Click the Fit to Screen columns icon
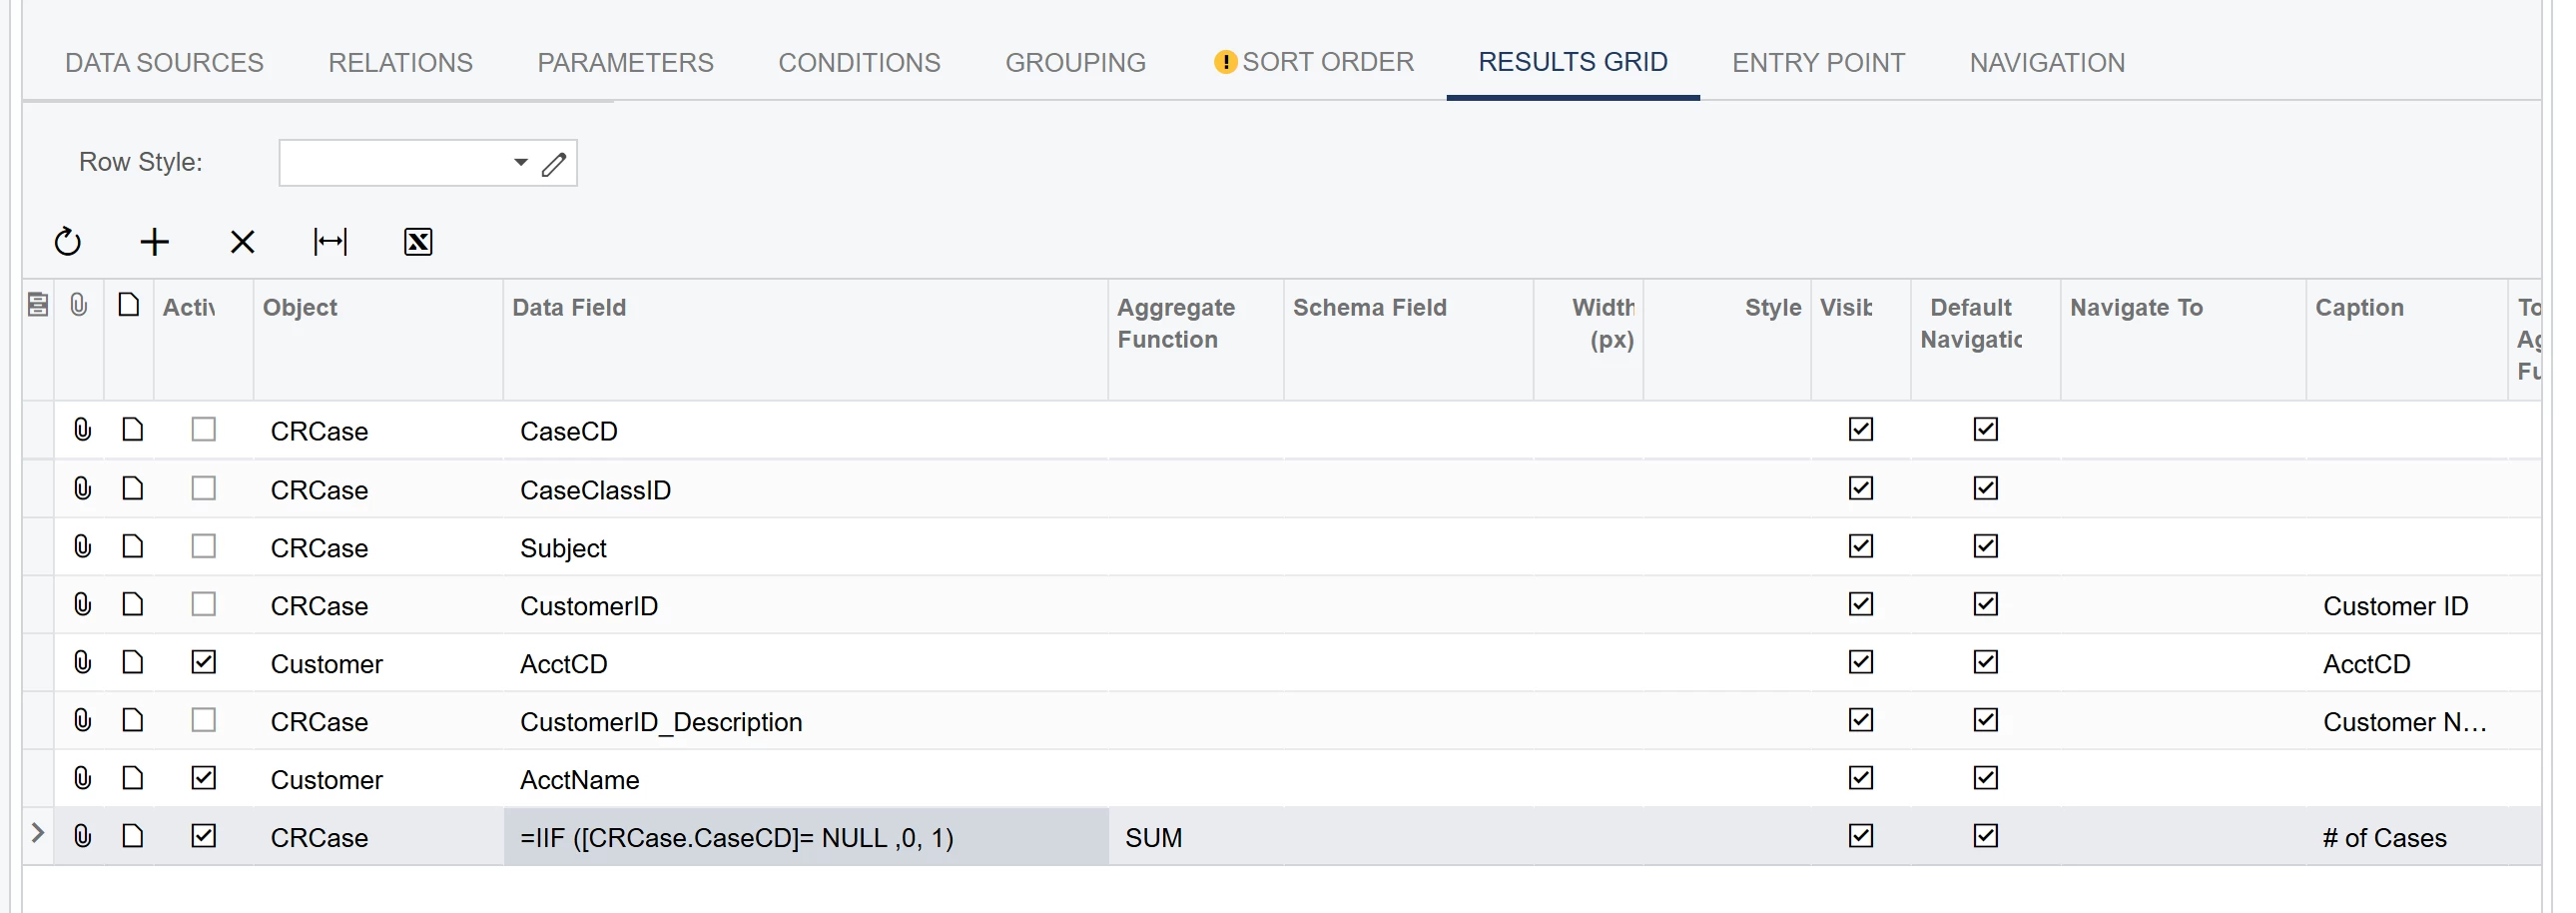This screenshot has width=2576, height=913. (330, 241)
